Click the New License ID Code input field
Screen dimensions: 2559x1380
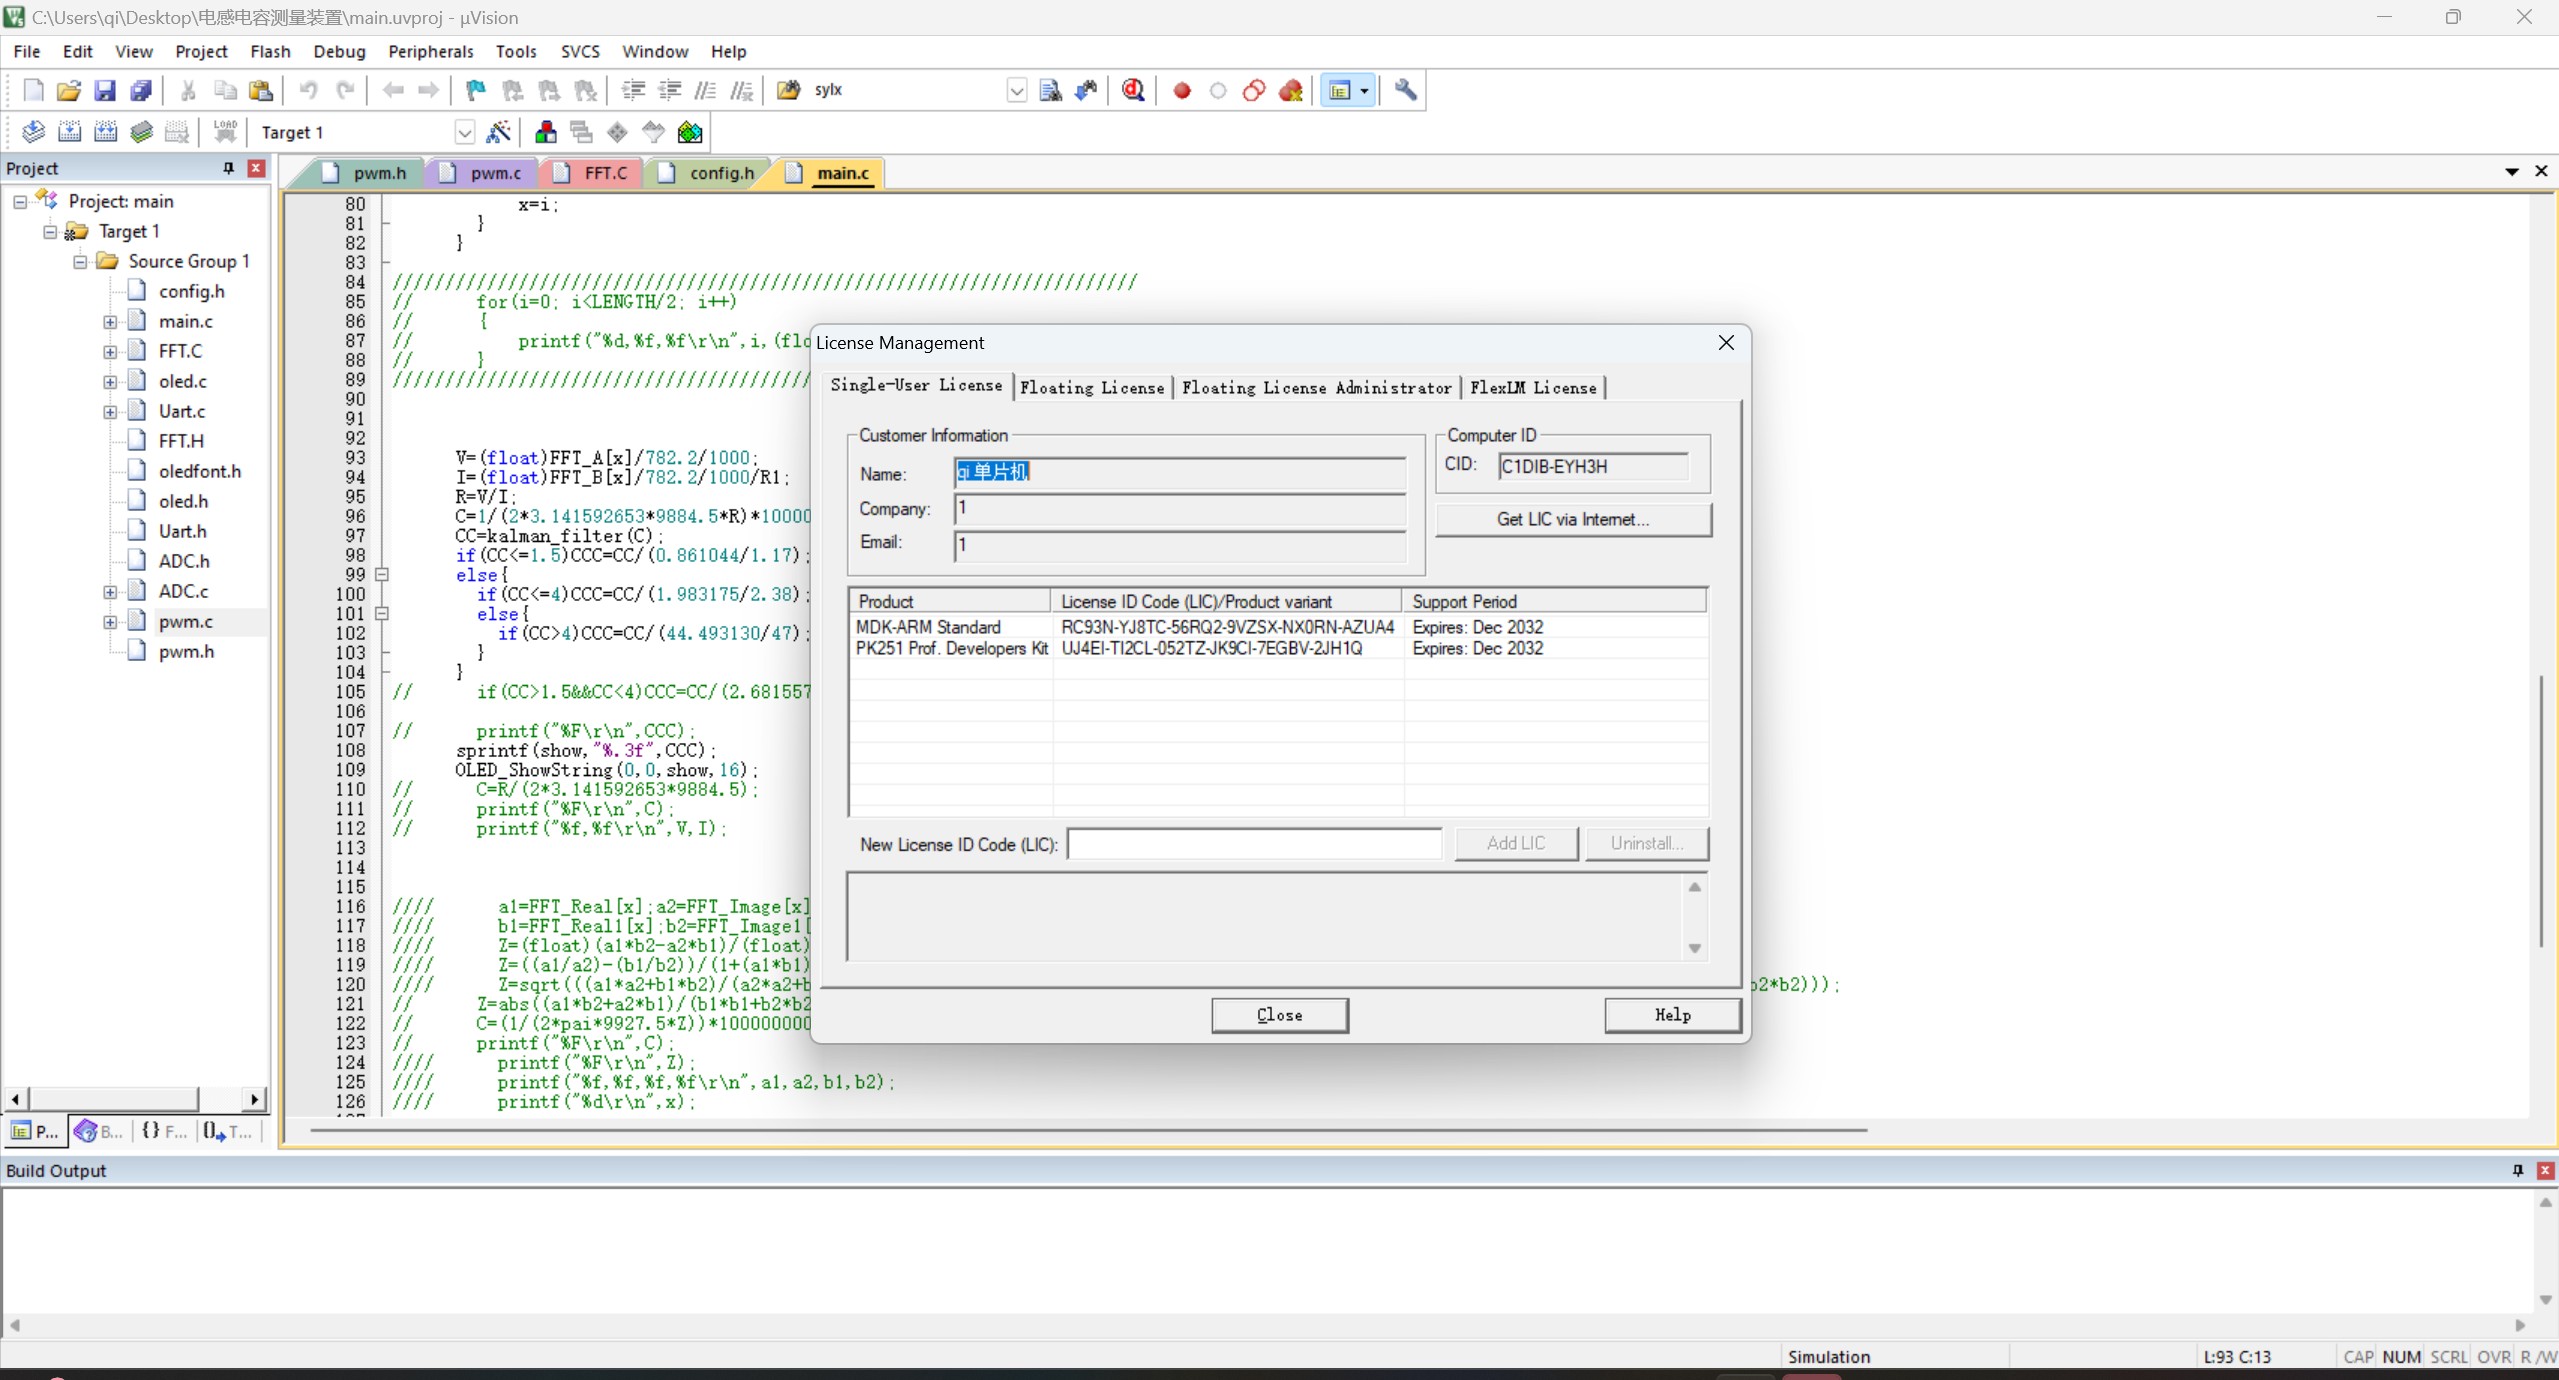click(1254, 844)
